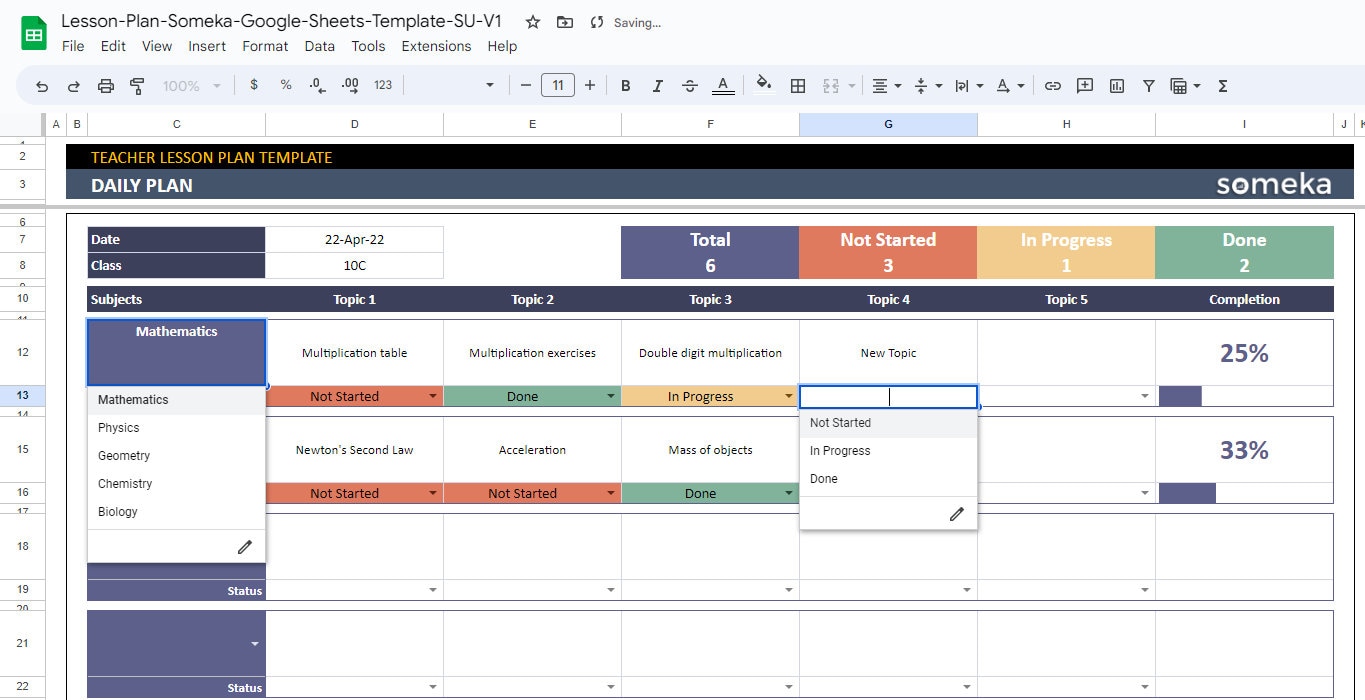The image size is (1365, 700).
Task: Click the star to favorite the spreadsheet
Action: pos(532,22)
